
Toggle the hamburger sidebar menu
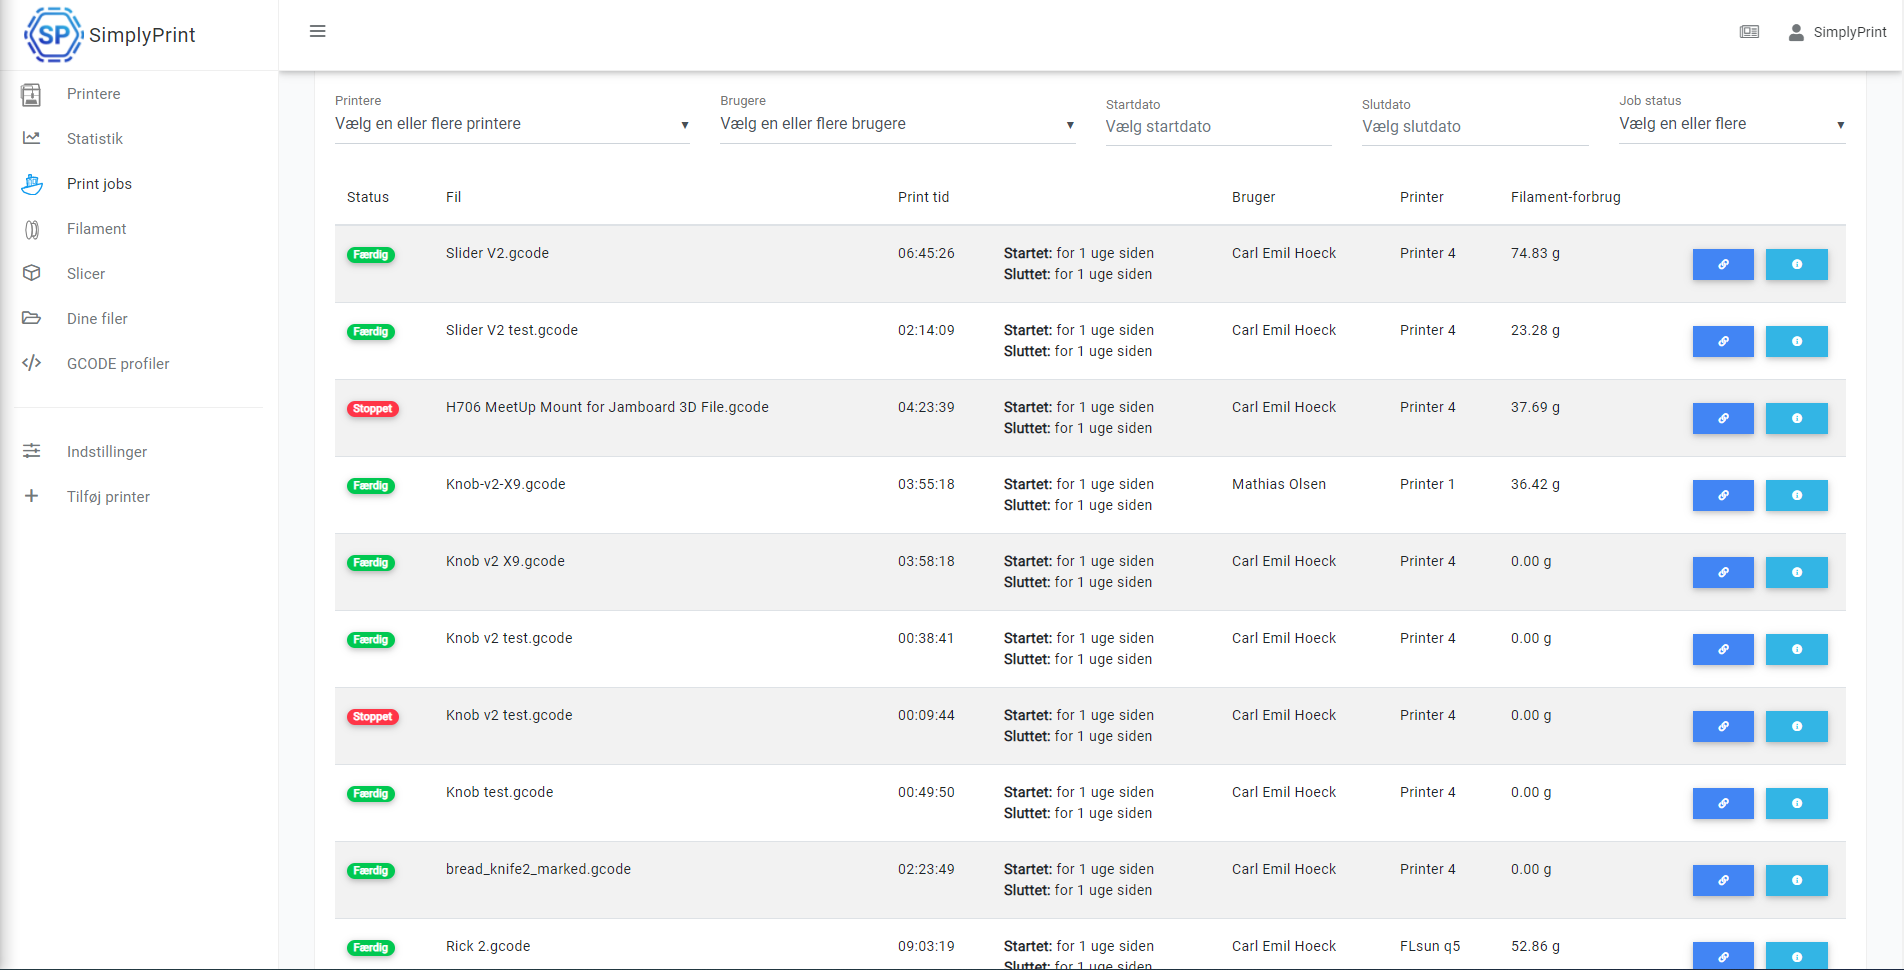click(318, 31)
